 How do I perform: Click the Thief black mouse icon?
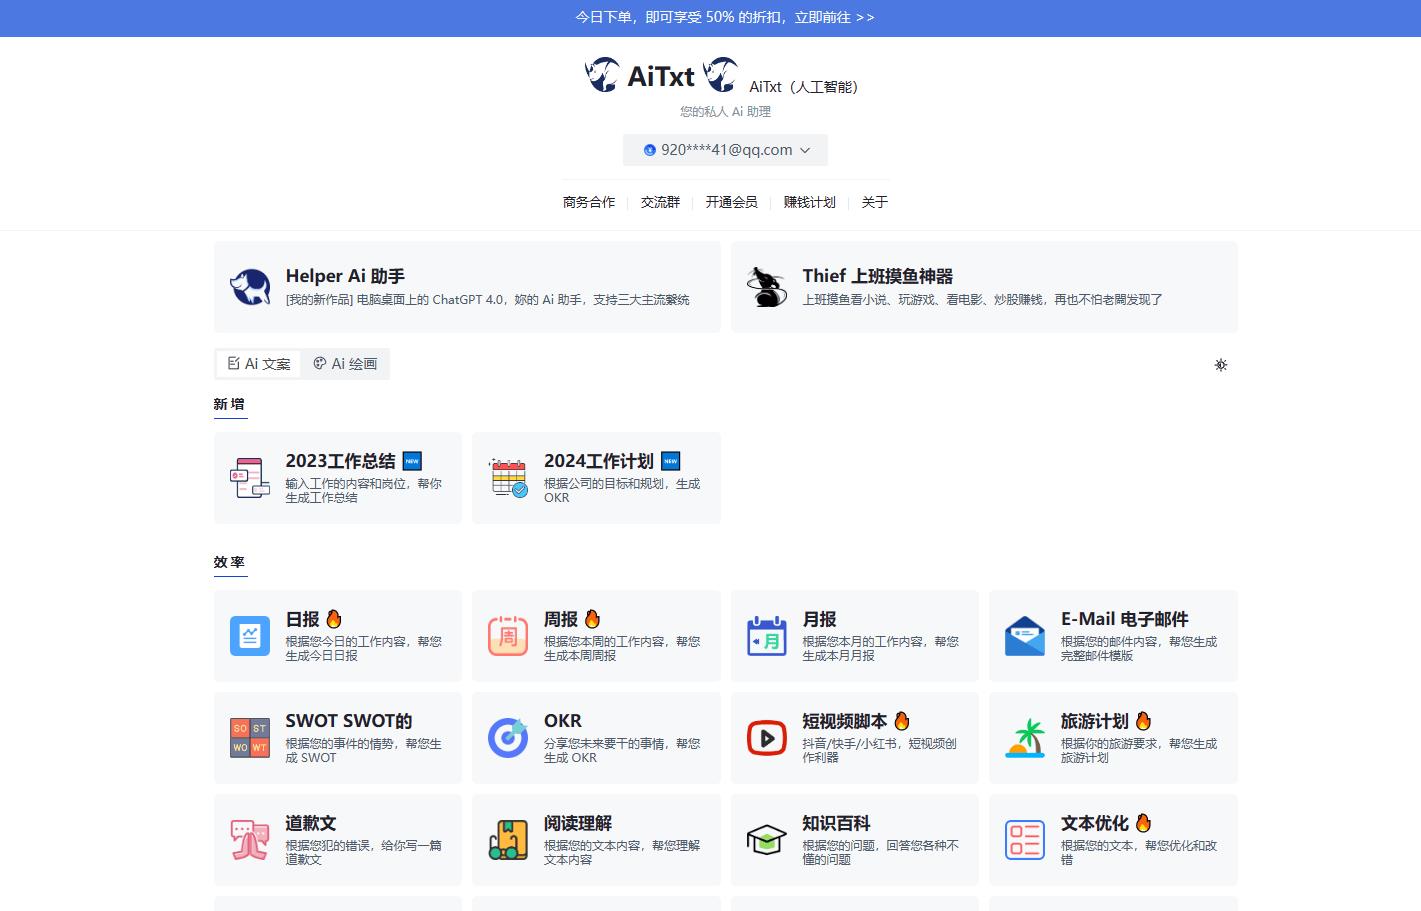pos(766,287)
